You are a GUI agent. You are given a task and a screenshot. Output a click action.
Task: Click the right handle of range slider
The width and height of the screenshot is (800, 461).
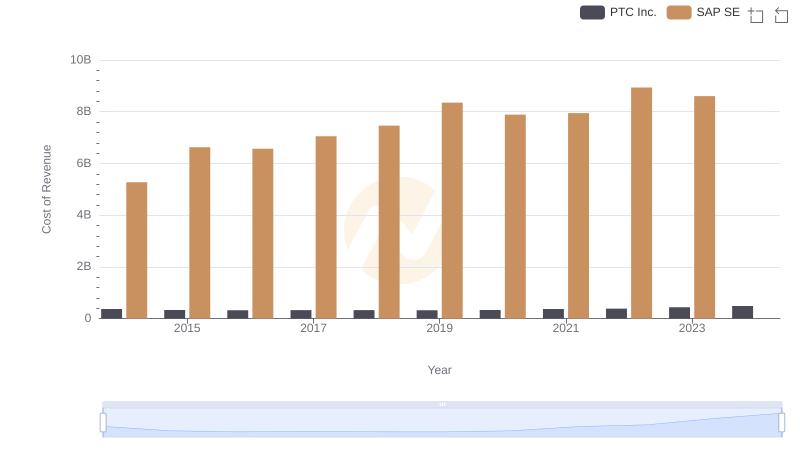(781, 422)
